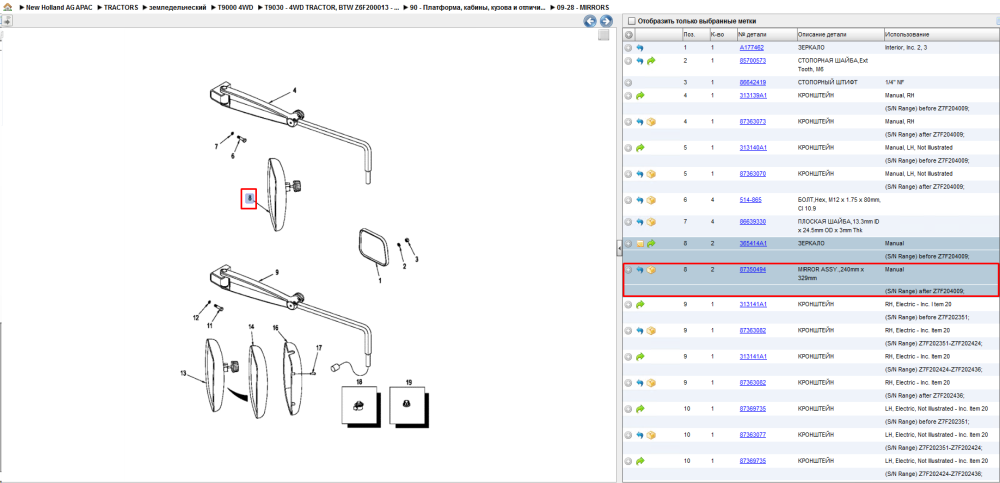Open part number link 86642419
The image size is (1000, 483).
tap(753, 82)
